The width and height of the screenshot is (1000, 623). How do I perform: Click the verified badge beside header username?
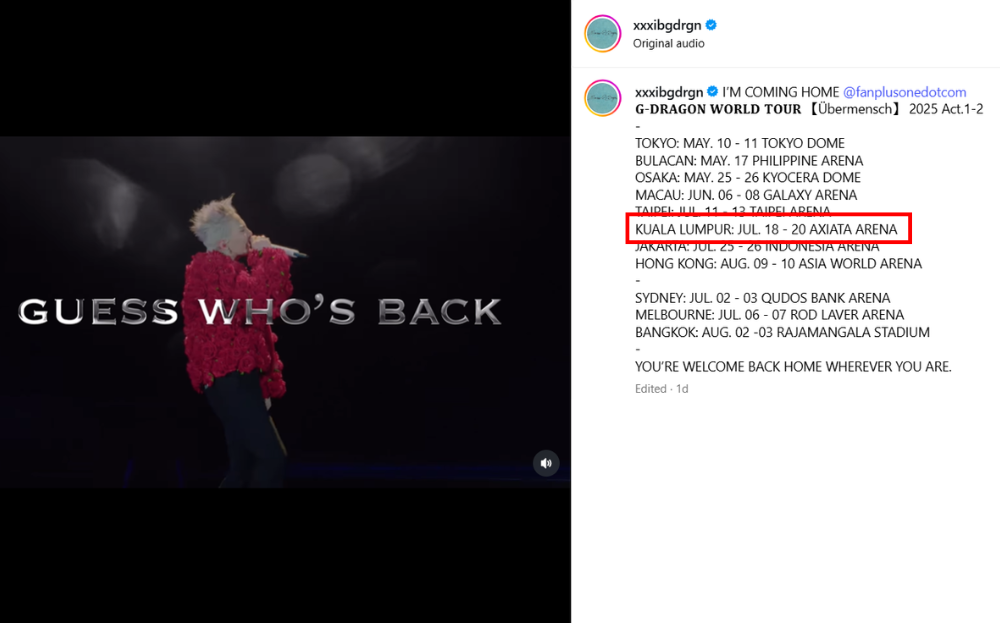coord(711,25)
